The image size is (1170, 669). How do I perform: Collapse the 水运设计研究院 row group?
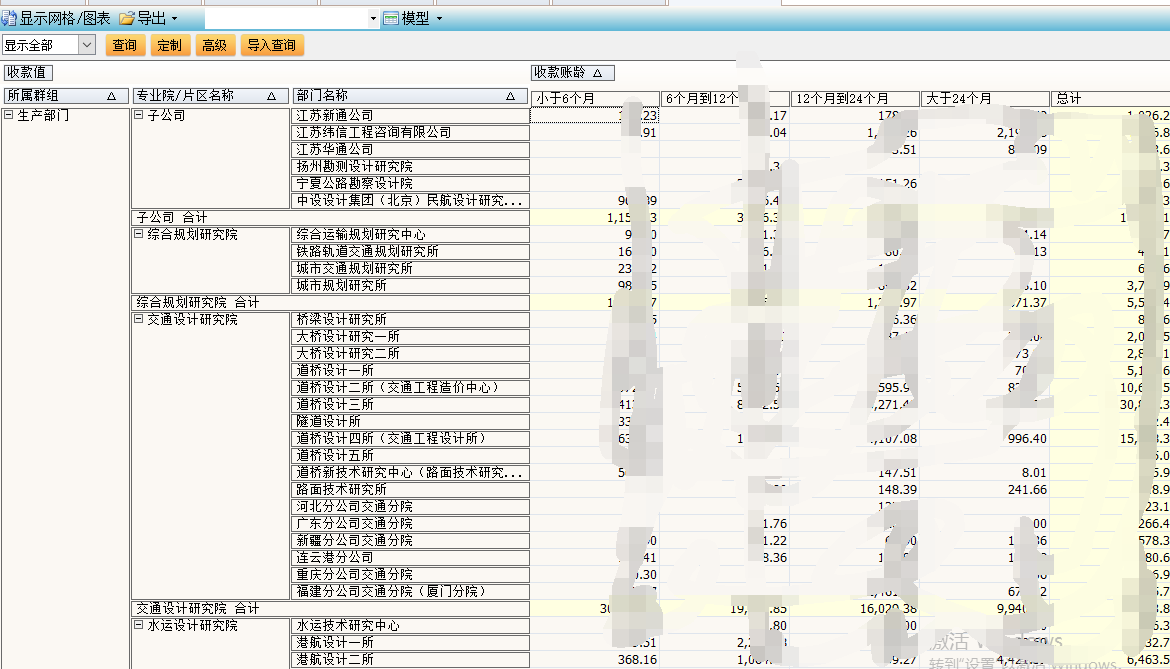point(139,626)
